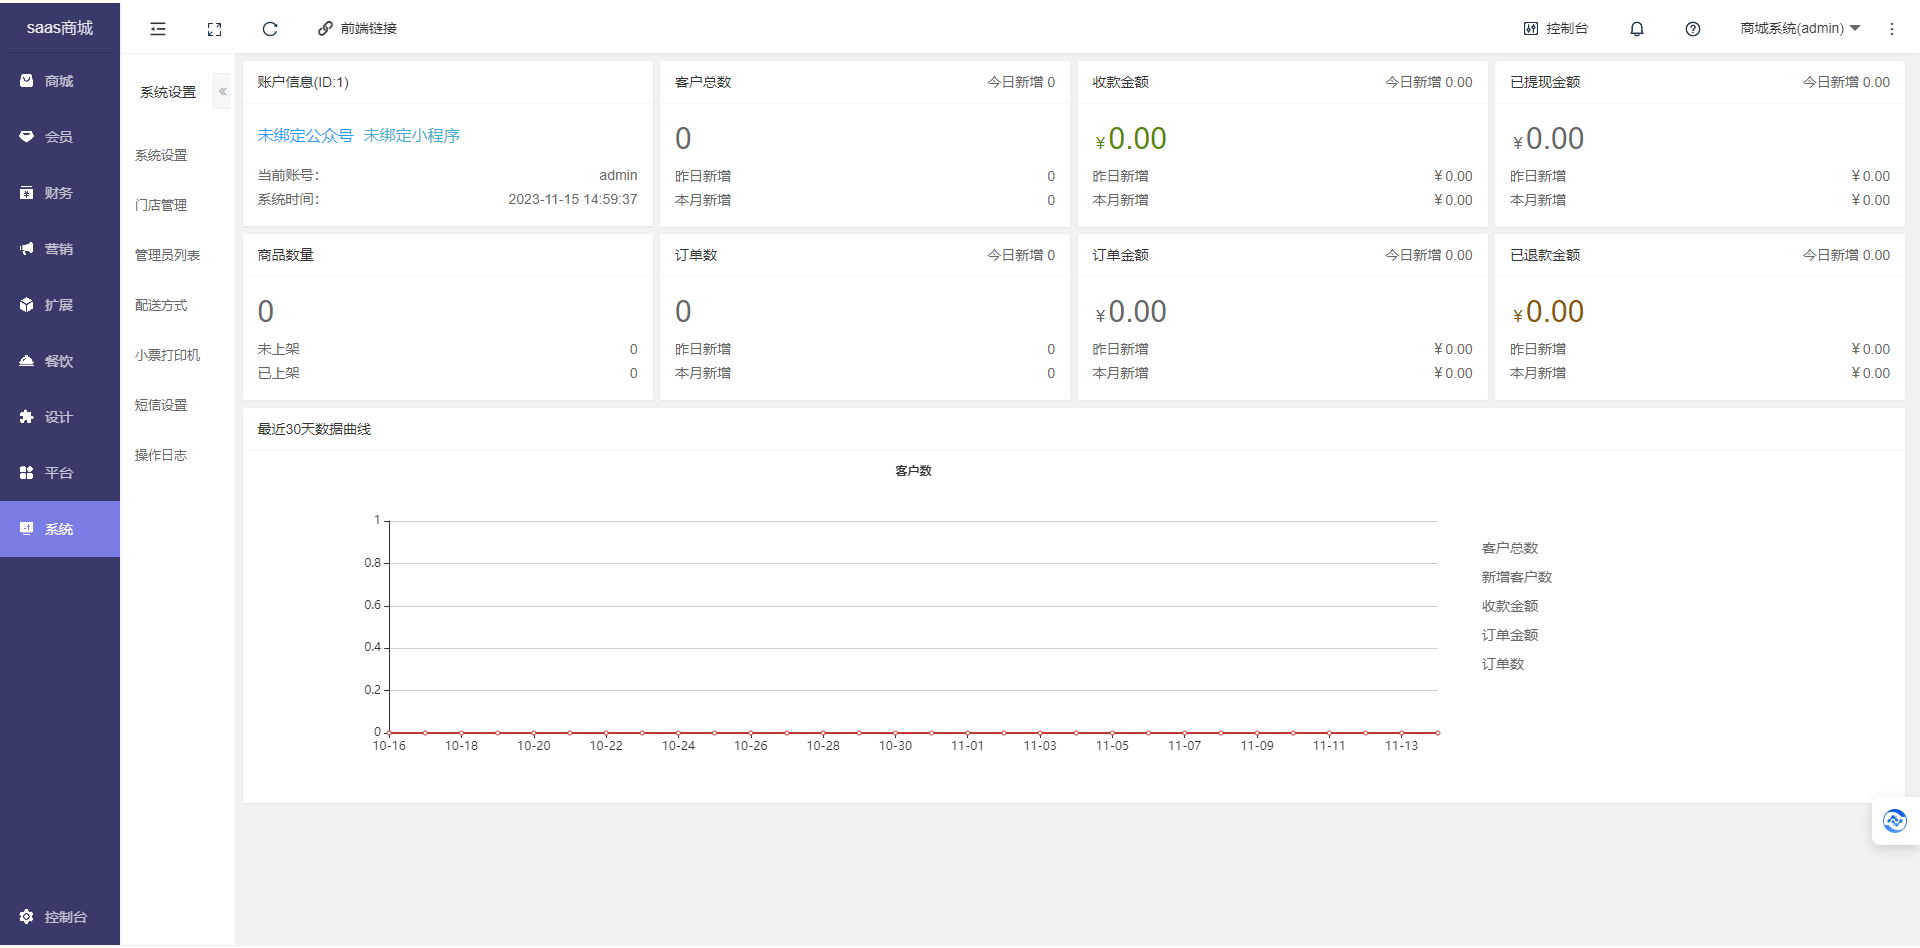
Task: Click the 客户总数 card title
Action: pos(703,82)
